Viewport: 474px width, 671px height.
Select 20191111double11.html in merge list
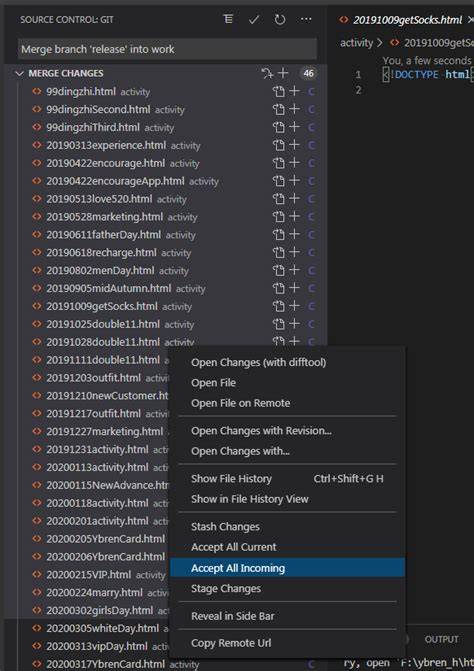[x=103, y=360]
